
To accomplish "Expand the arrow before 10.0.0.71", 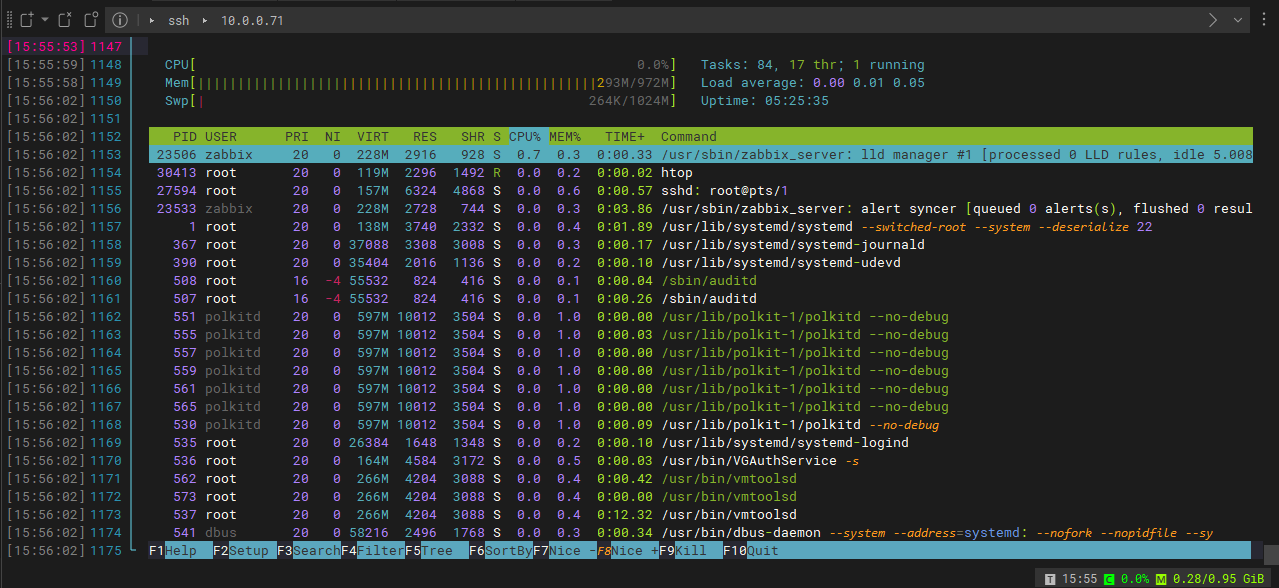I will tap(205, 20).
